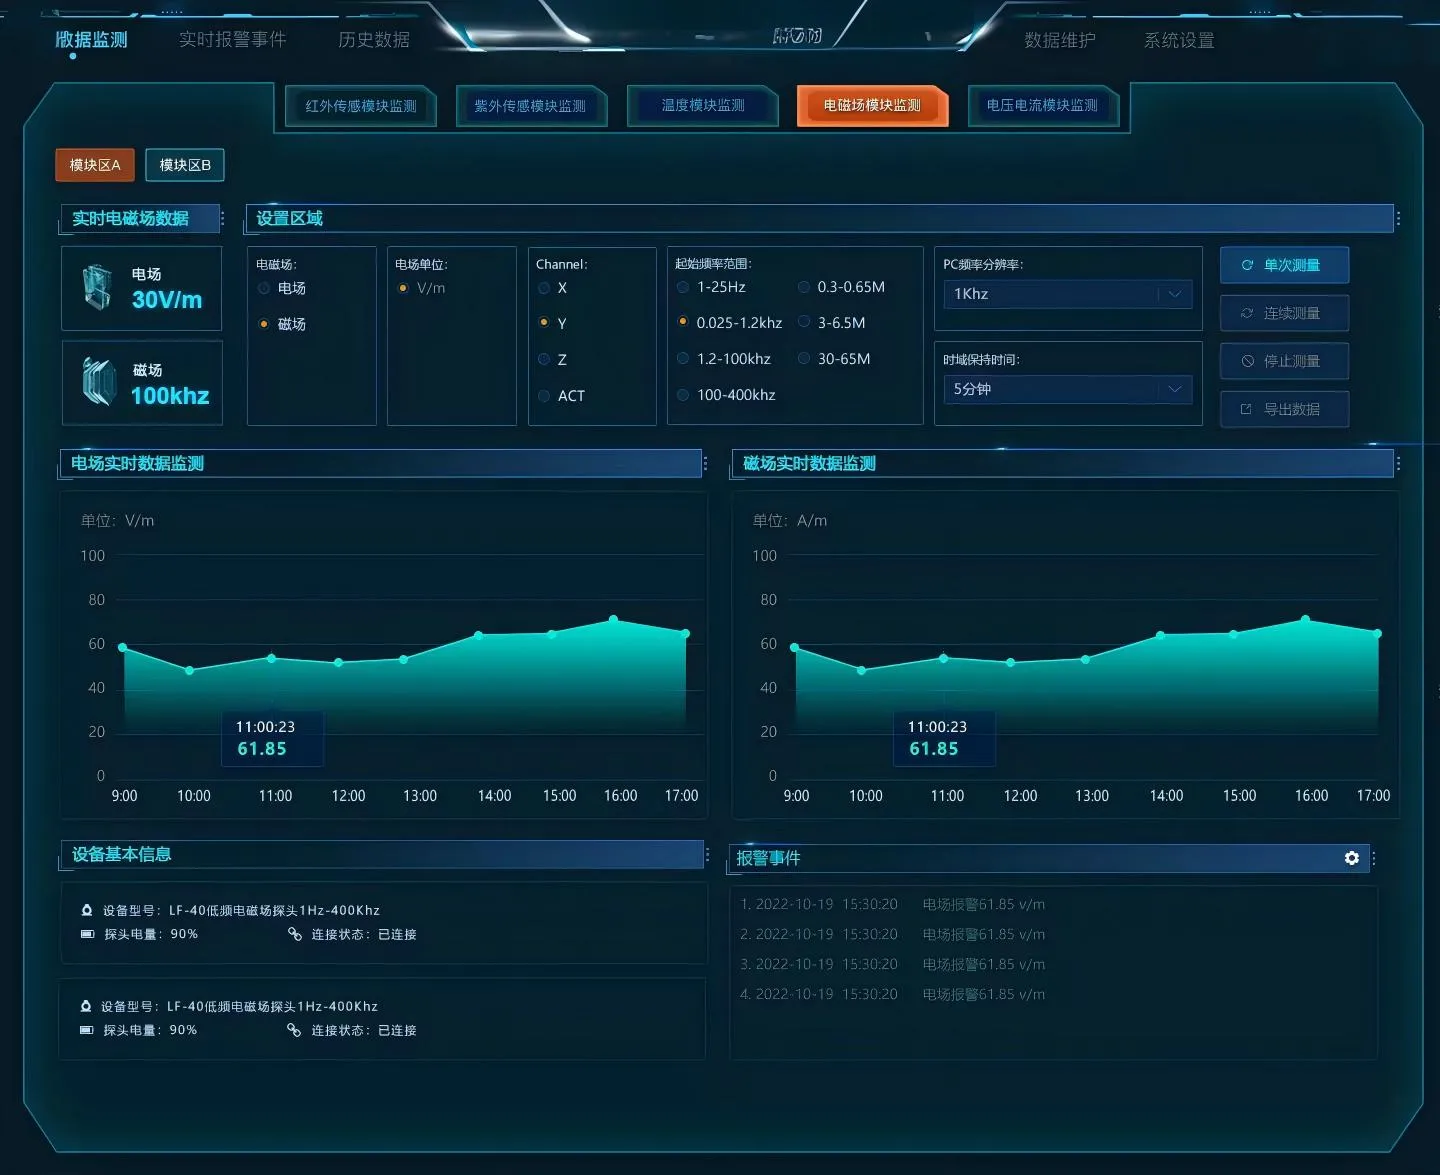Select alarm event row 2. 2022-10-19 15:30:20
Viewport: 1440px width, 1175px height.
(892, 934)
